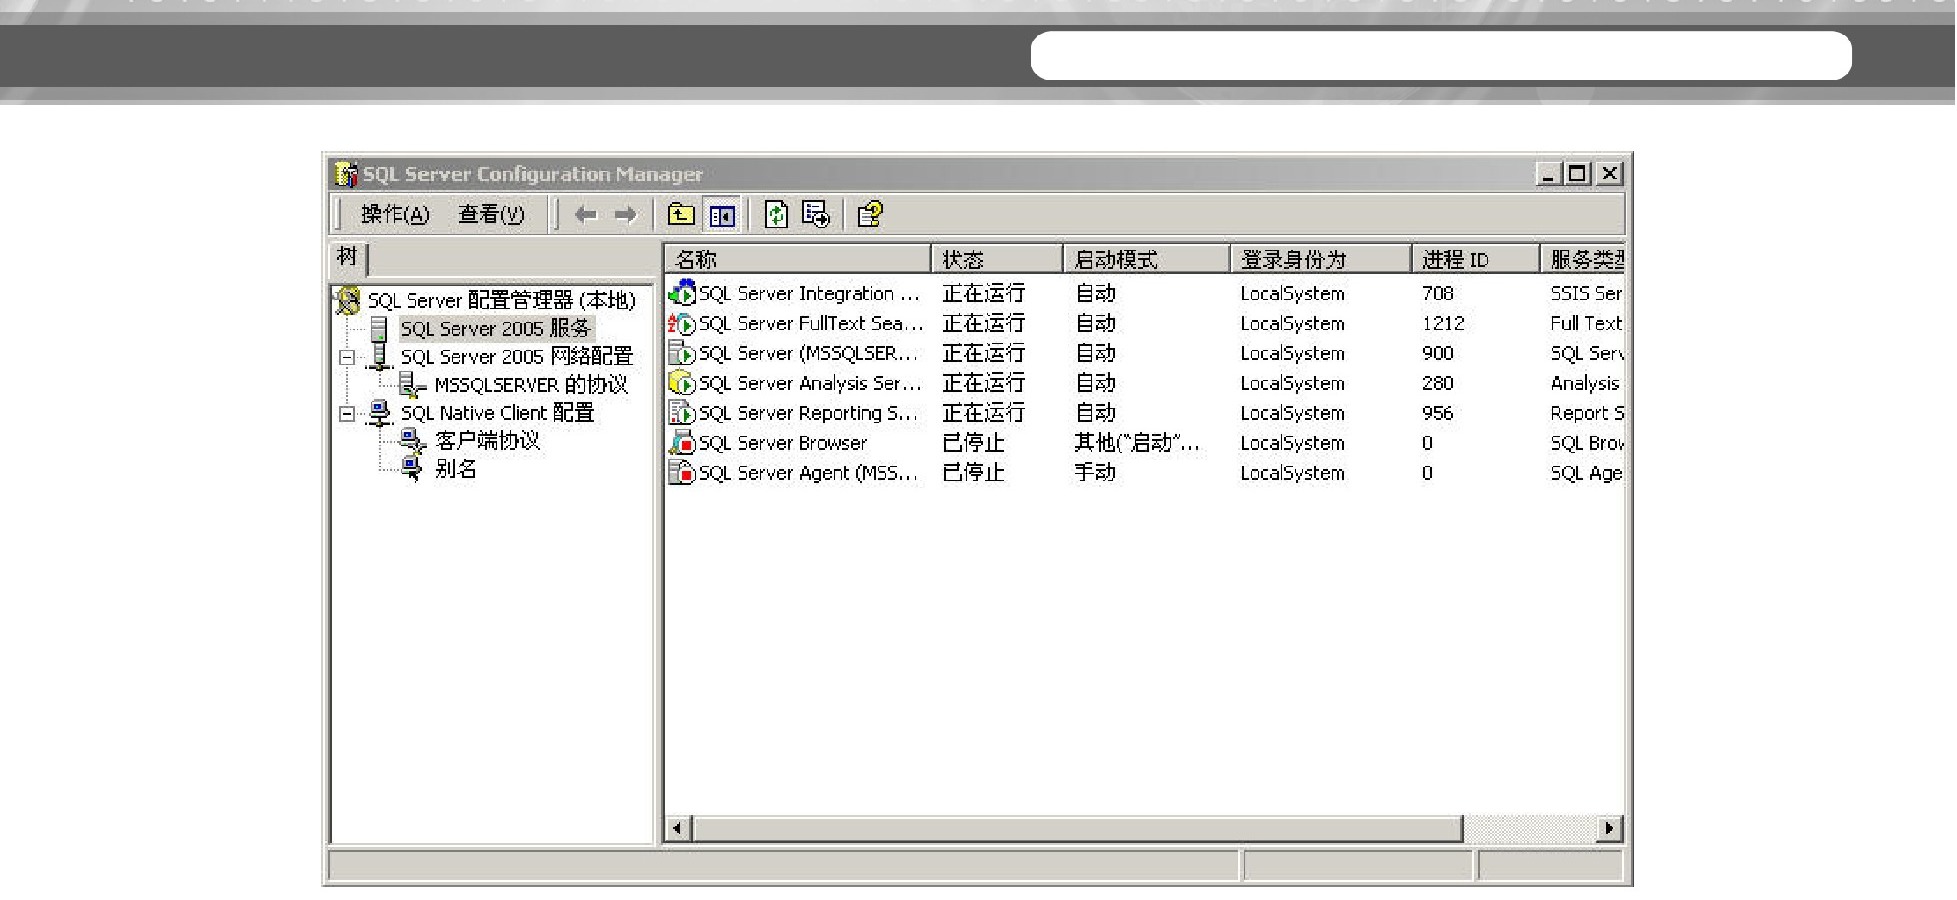Select the SQL Server FullText Sea... row name
1957x900 pixels.
811,323
